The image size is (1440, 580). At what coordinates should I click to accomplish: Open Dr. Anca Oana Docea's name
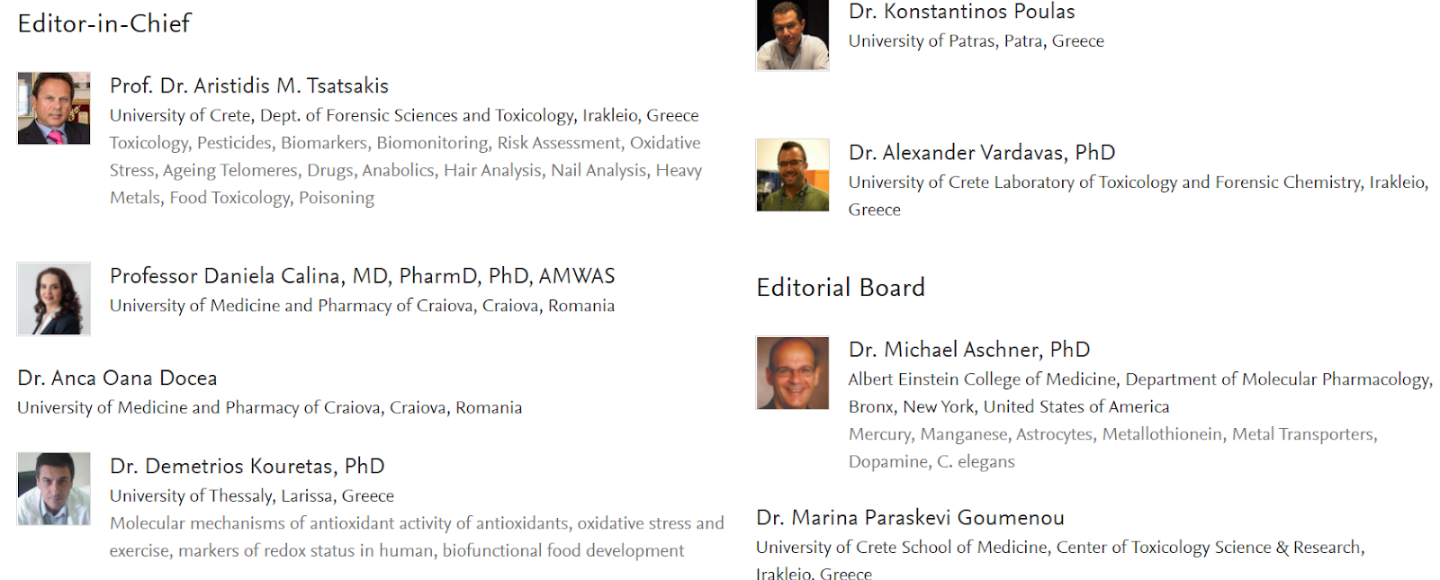point(117,378)
